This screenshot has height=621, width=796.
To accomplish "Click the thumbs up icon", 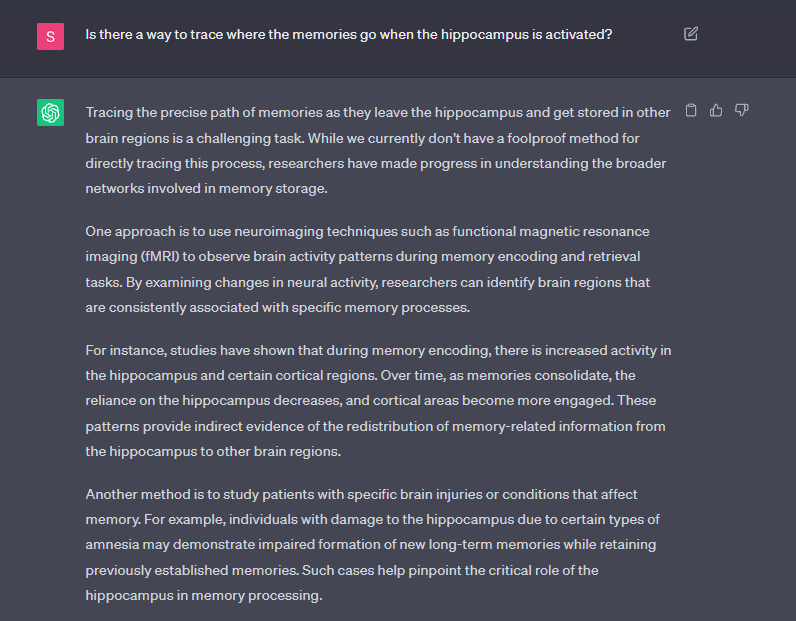I will coord(716,110).
